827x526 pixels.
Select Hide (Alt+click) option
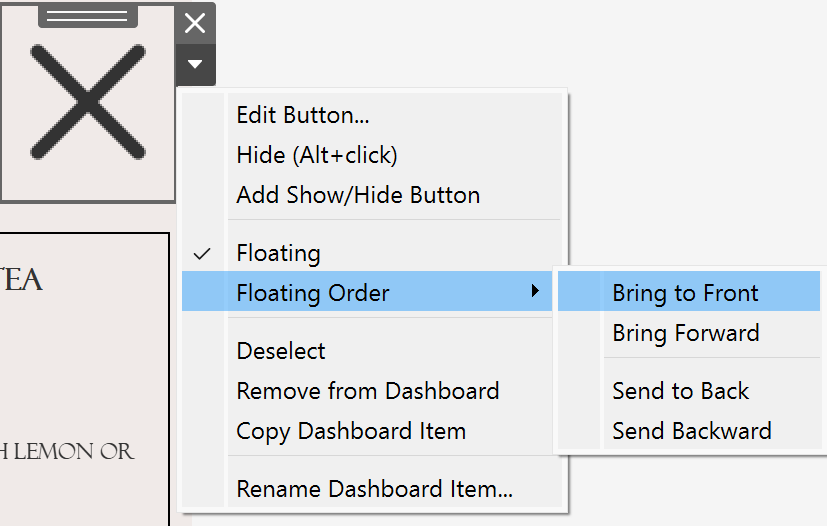[x=317, y=155]
